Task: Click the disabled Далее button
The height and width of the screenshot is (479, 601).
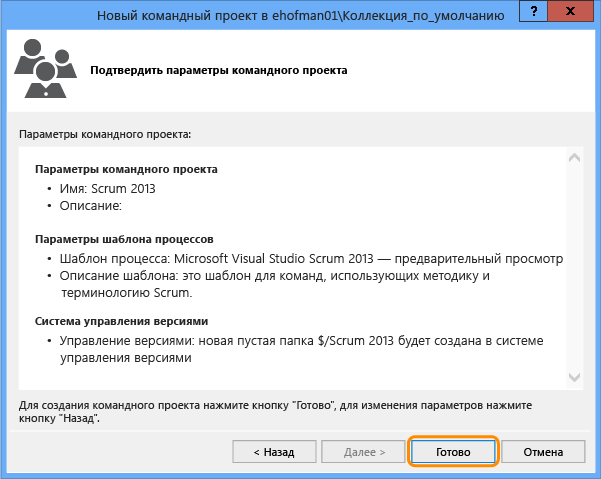Action: [x=363, y=452]
